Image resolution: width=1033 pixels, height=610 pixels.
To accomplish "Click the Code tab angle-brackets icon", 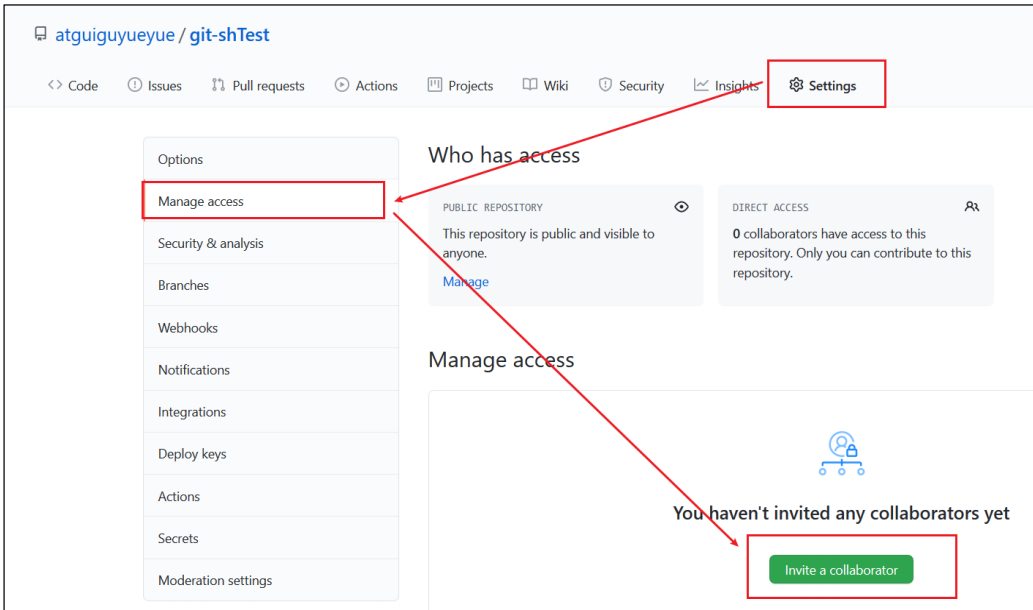I will (55, 85).
